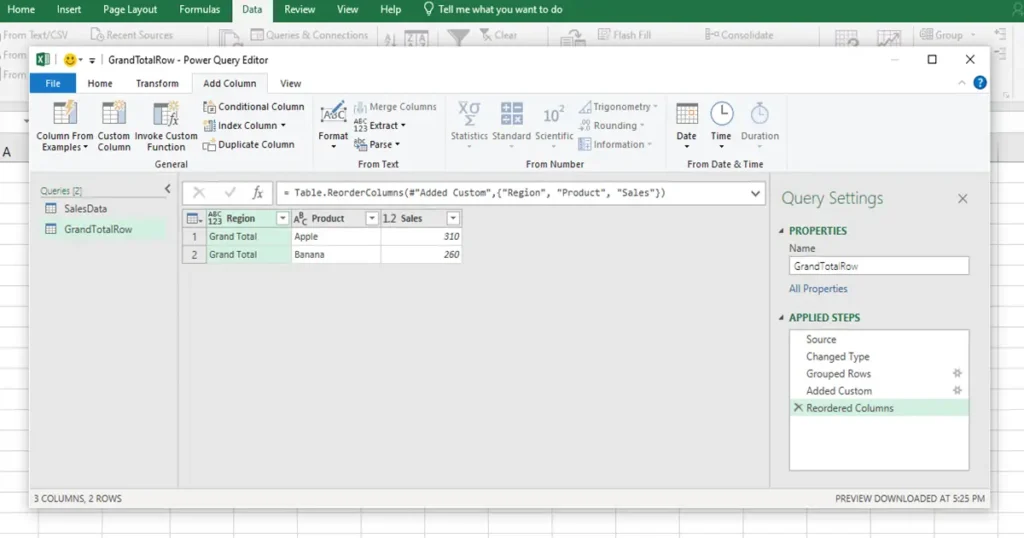
Task: Cancel formula edit with X icon
Action: pos(199,193)
